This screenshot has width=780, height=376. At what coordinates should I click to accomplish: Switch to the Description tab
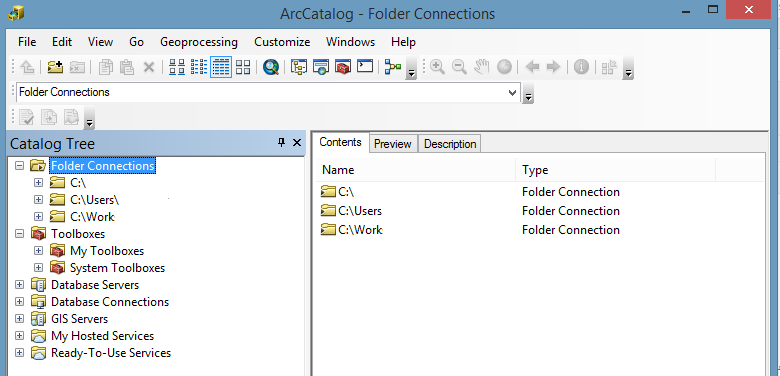click(x=450, y=144)
